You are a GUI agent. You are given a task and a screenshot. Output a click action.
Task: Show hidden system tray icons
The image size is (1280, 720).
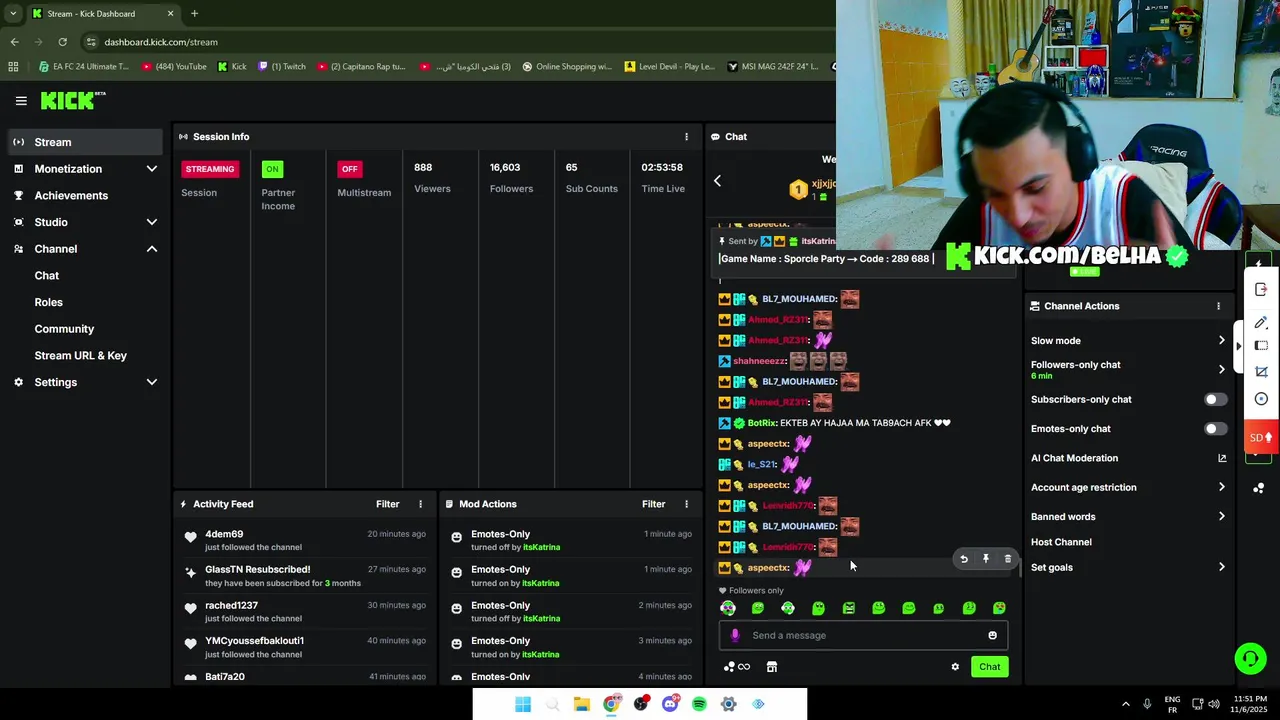(x=1125, y=704)
